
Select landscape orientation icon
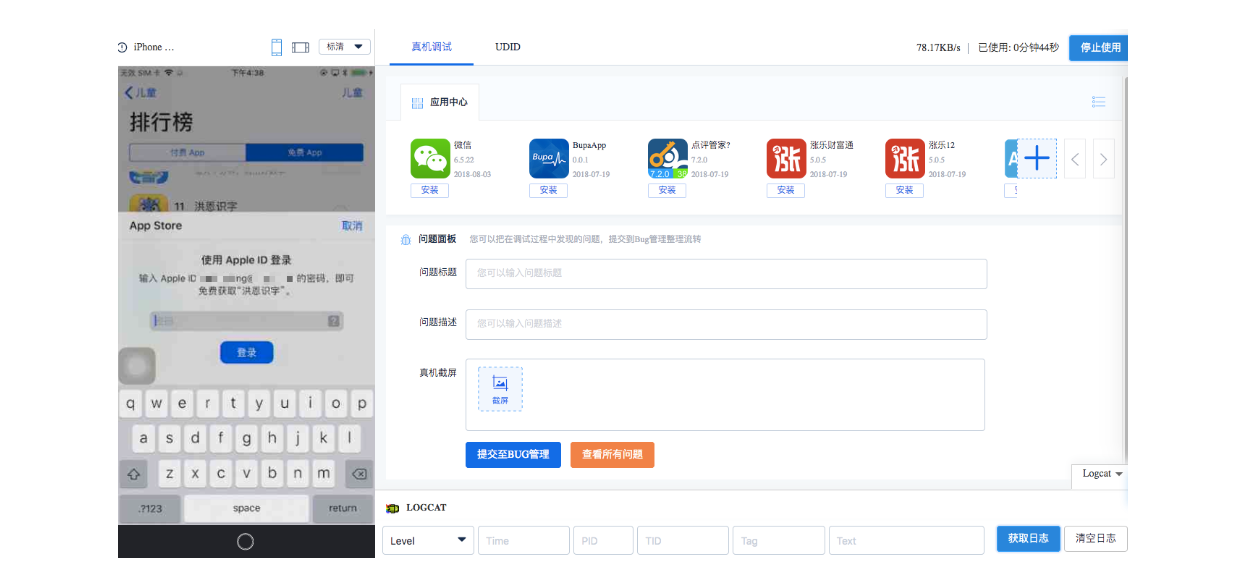click(x=300, y=47)
